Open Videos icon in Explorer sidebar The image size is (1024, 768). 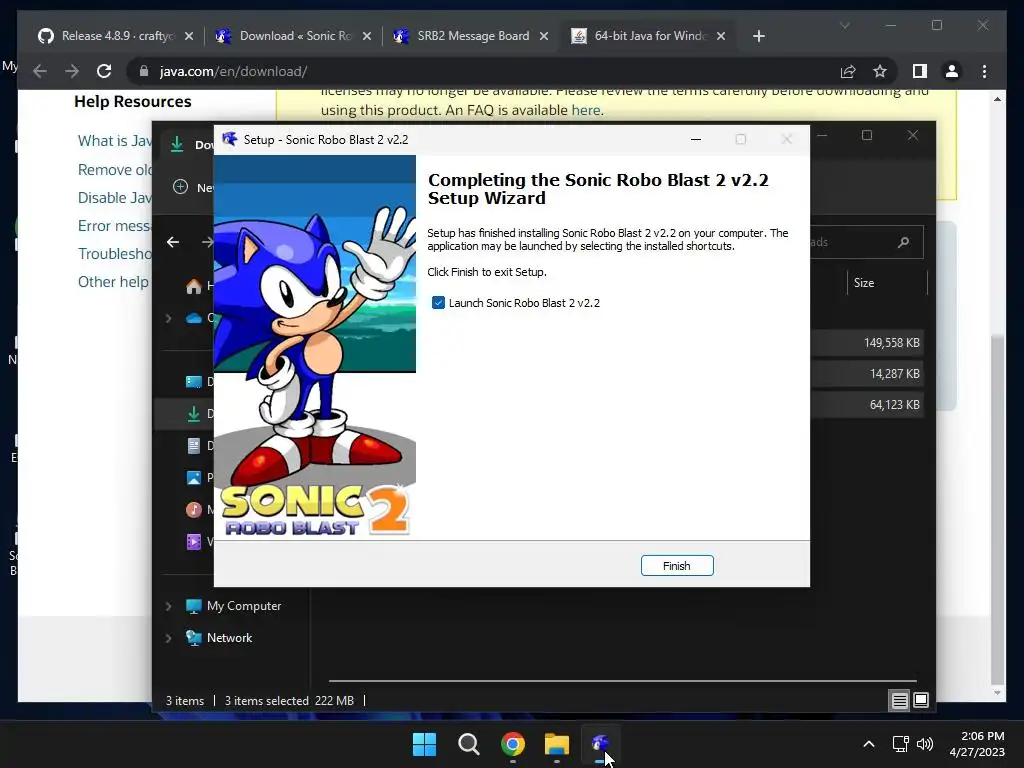(x=194, y=541)
